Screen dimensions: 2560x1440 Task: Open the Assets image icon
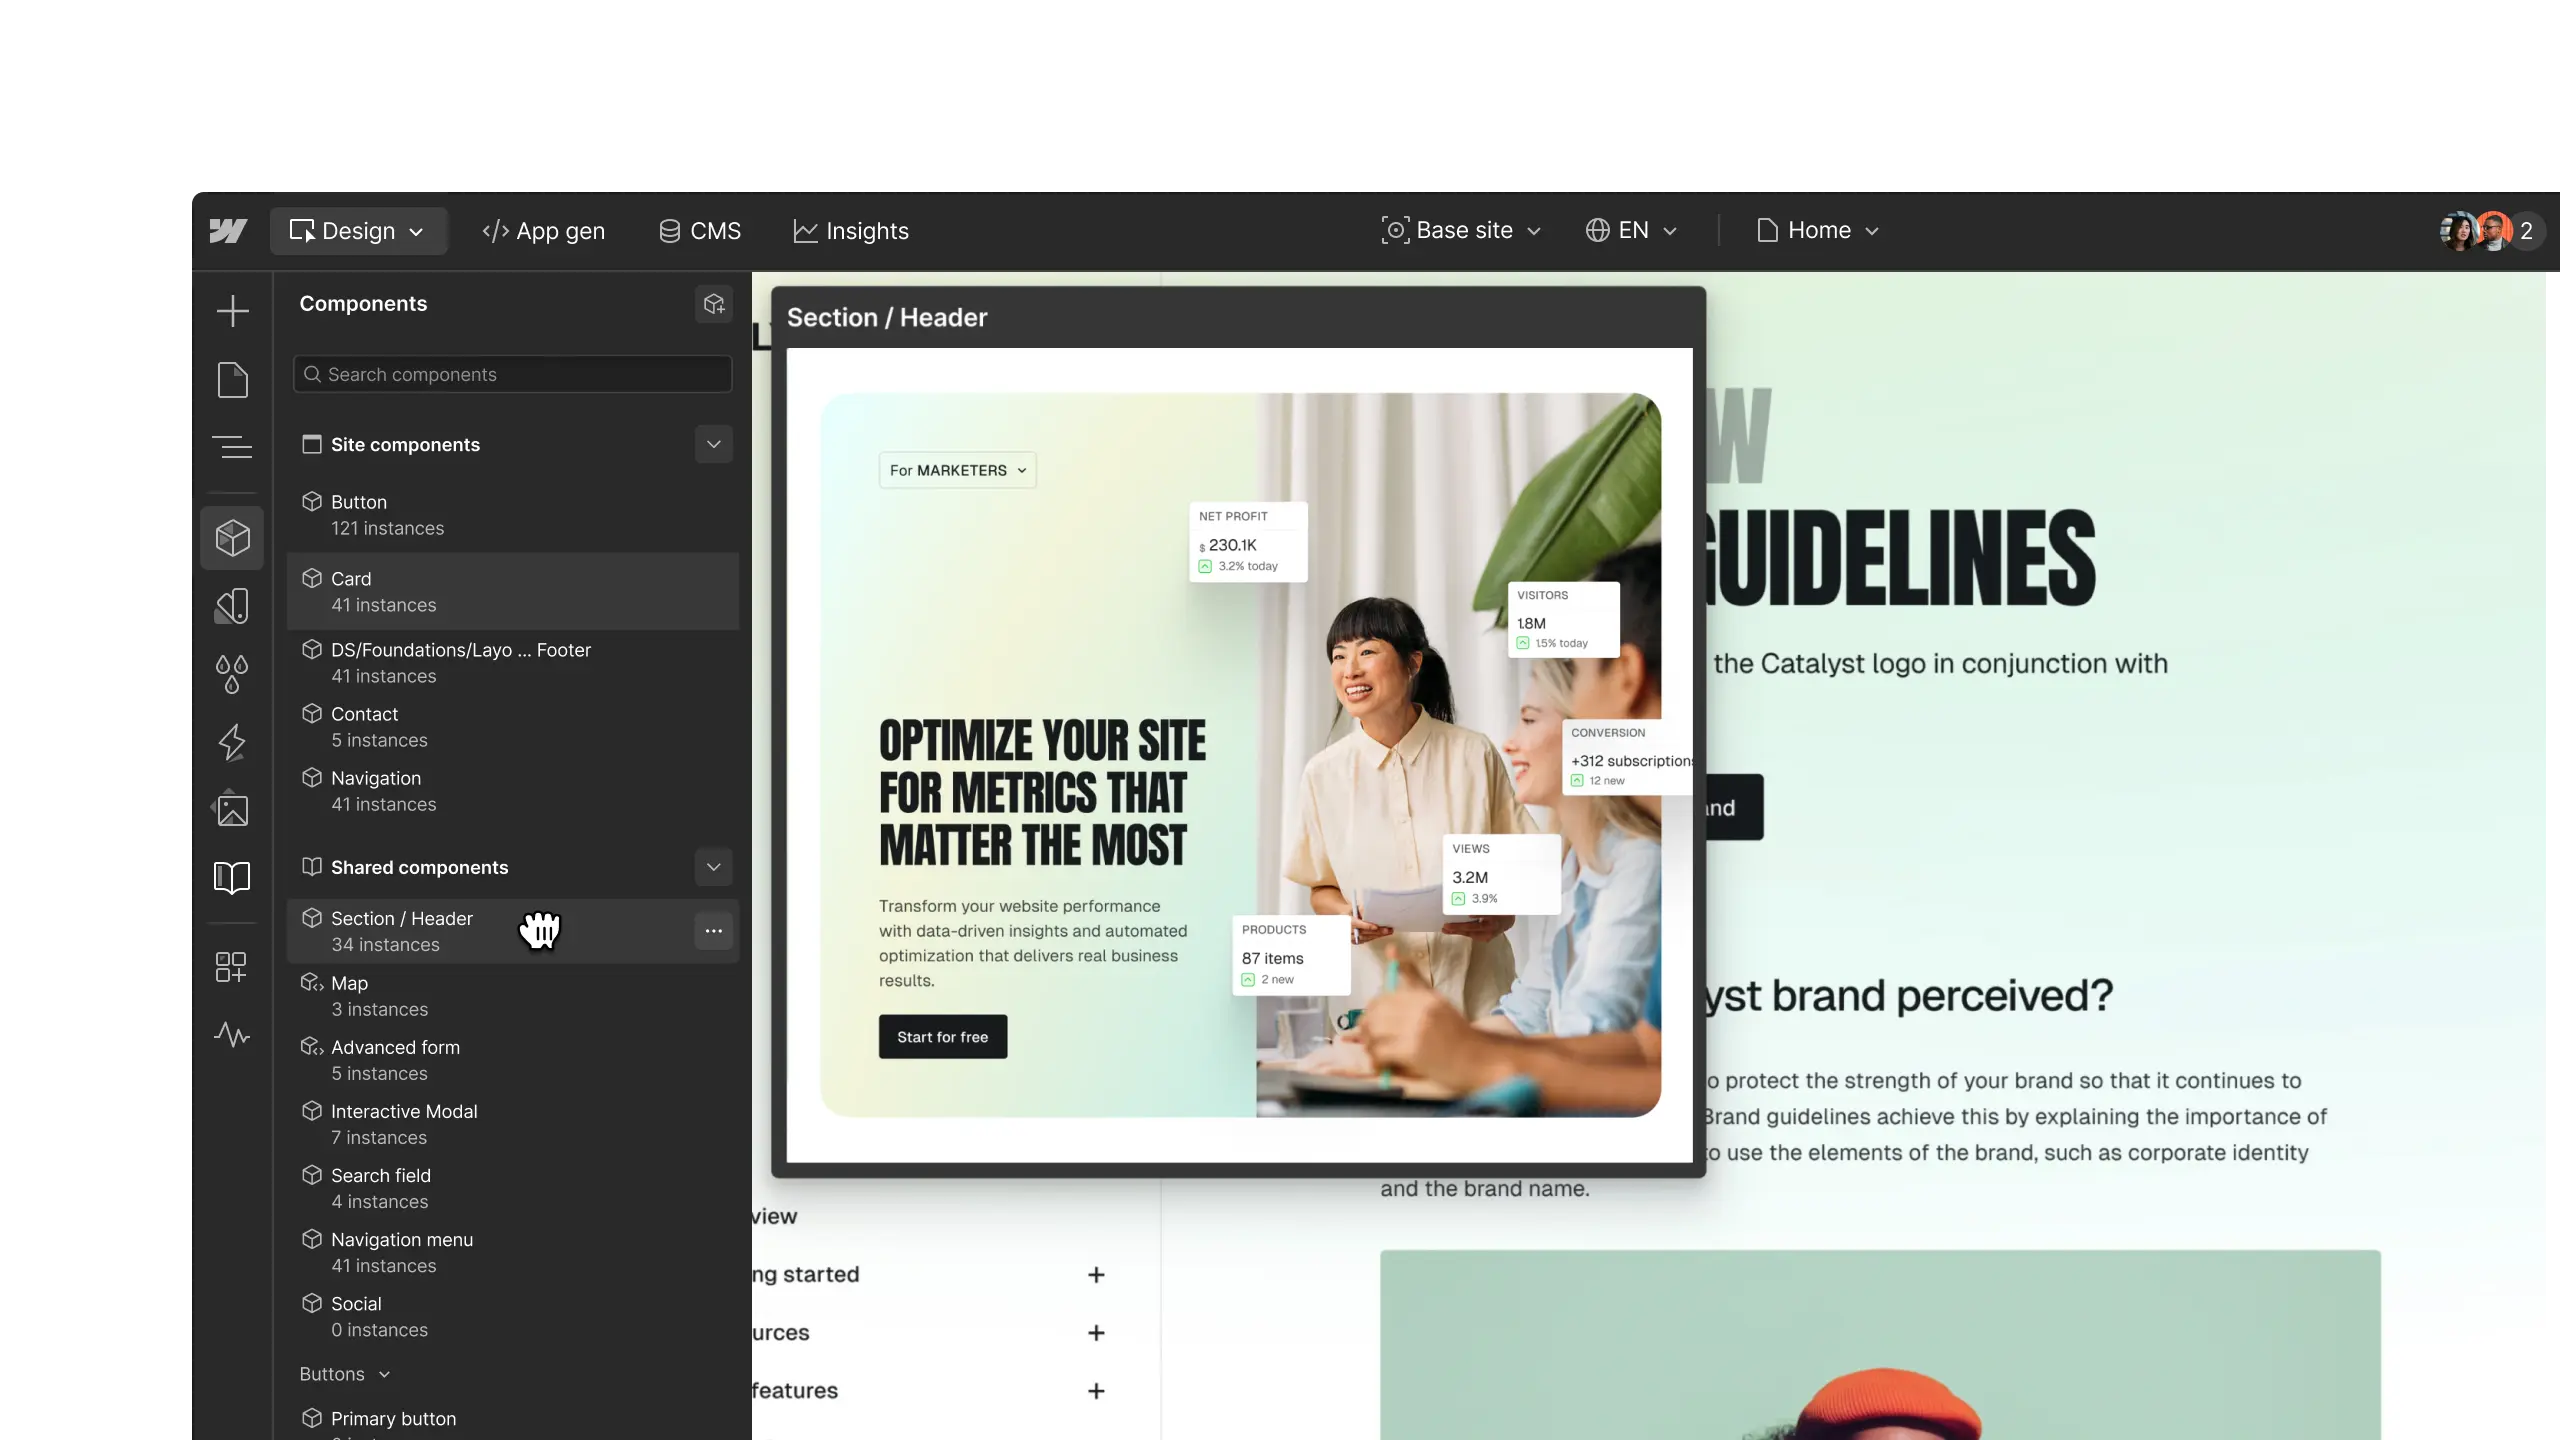232,809
